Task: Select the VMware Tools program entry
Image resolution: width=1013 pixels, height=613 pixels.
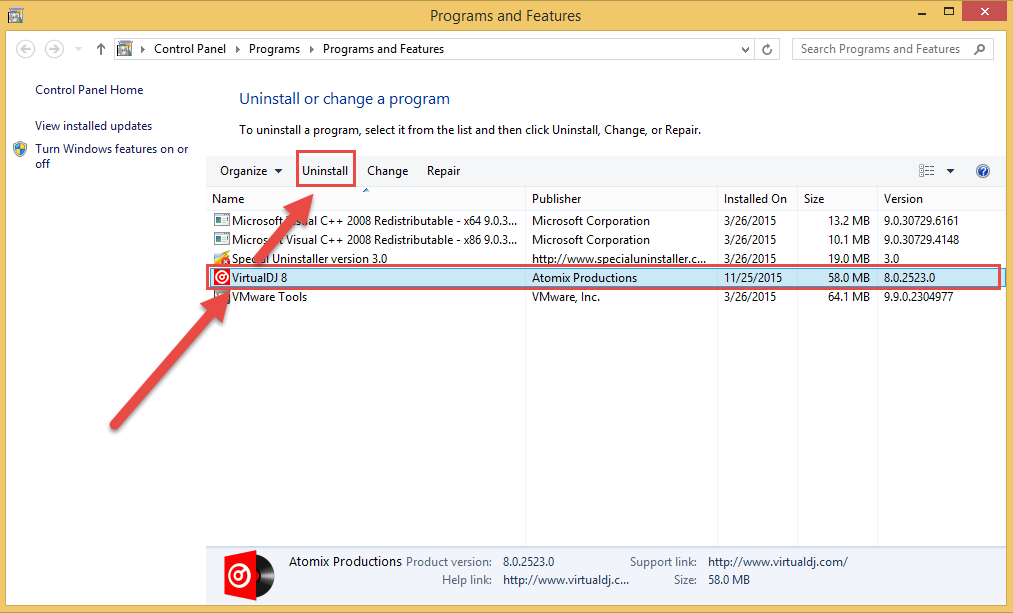Action: tap(605, 297)
